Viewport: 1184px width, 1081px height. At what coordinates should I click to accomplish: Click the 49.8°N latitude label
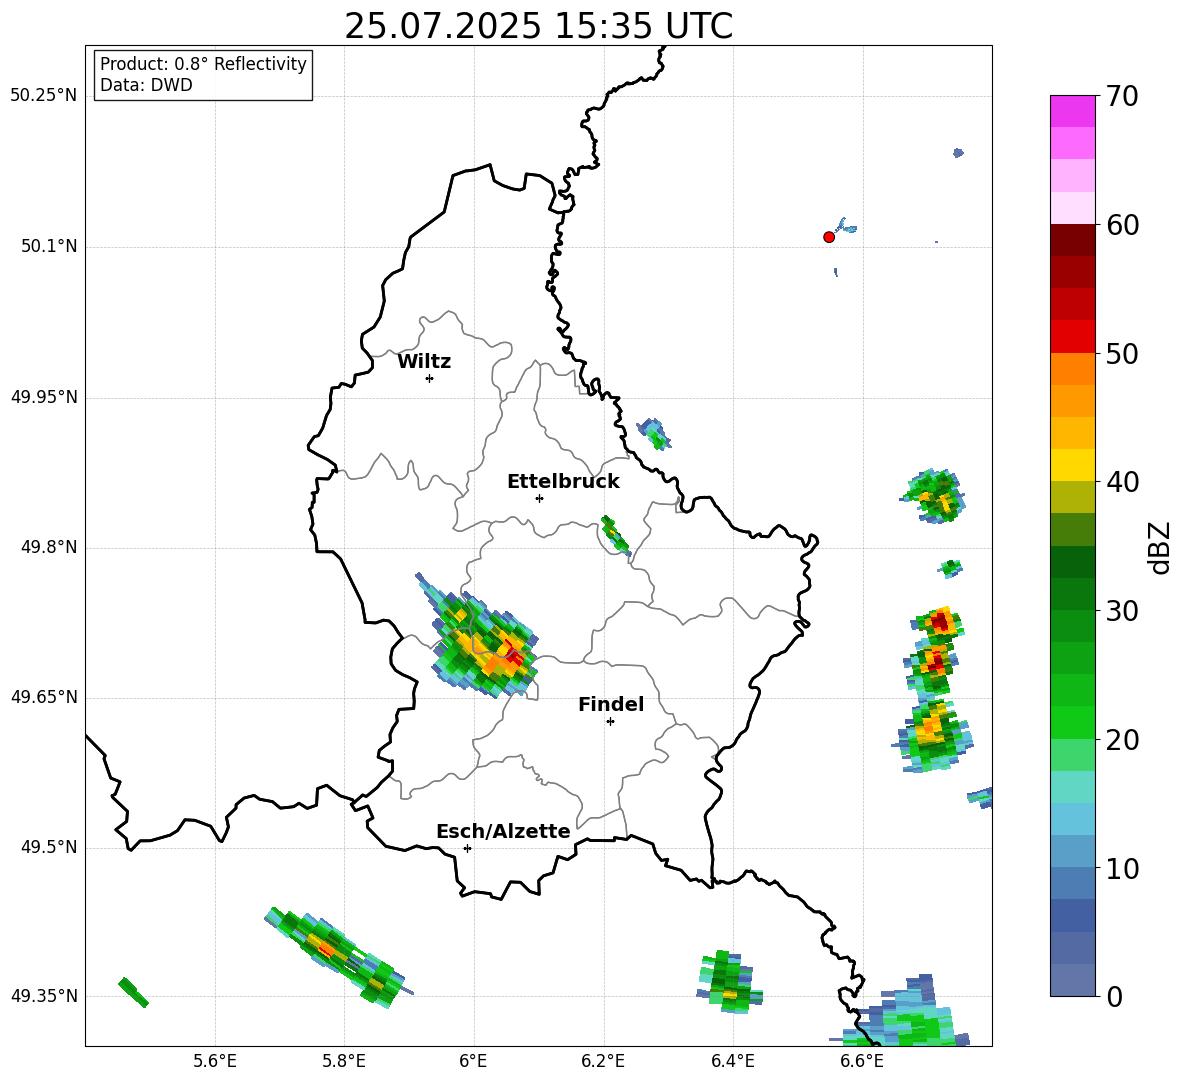point(50,547)
